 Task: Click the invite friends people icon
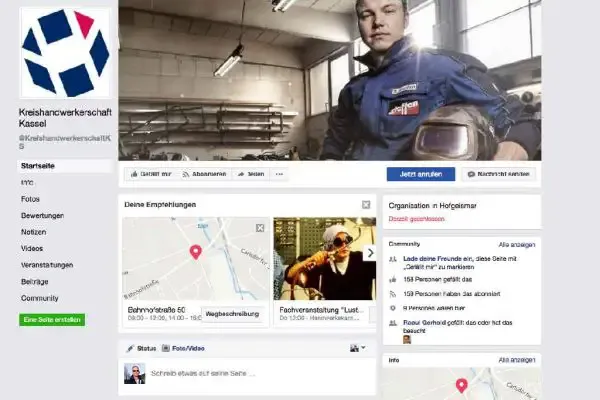tap(393, 259)
